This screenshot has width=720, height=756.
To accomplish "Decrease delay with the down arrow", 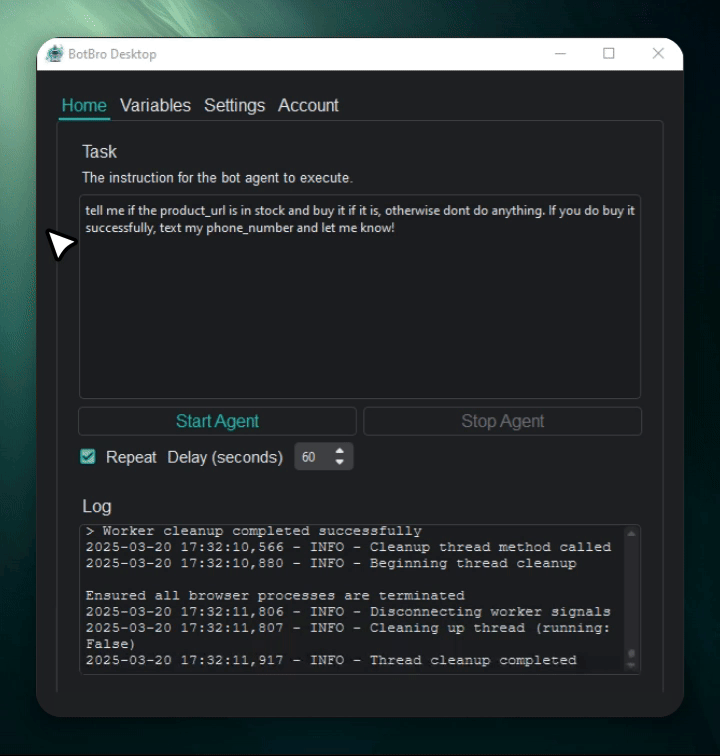I will click(x=340, y=463).
